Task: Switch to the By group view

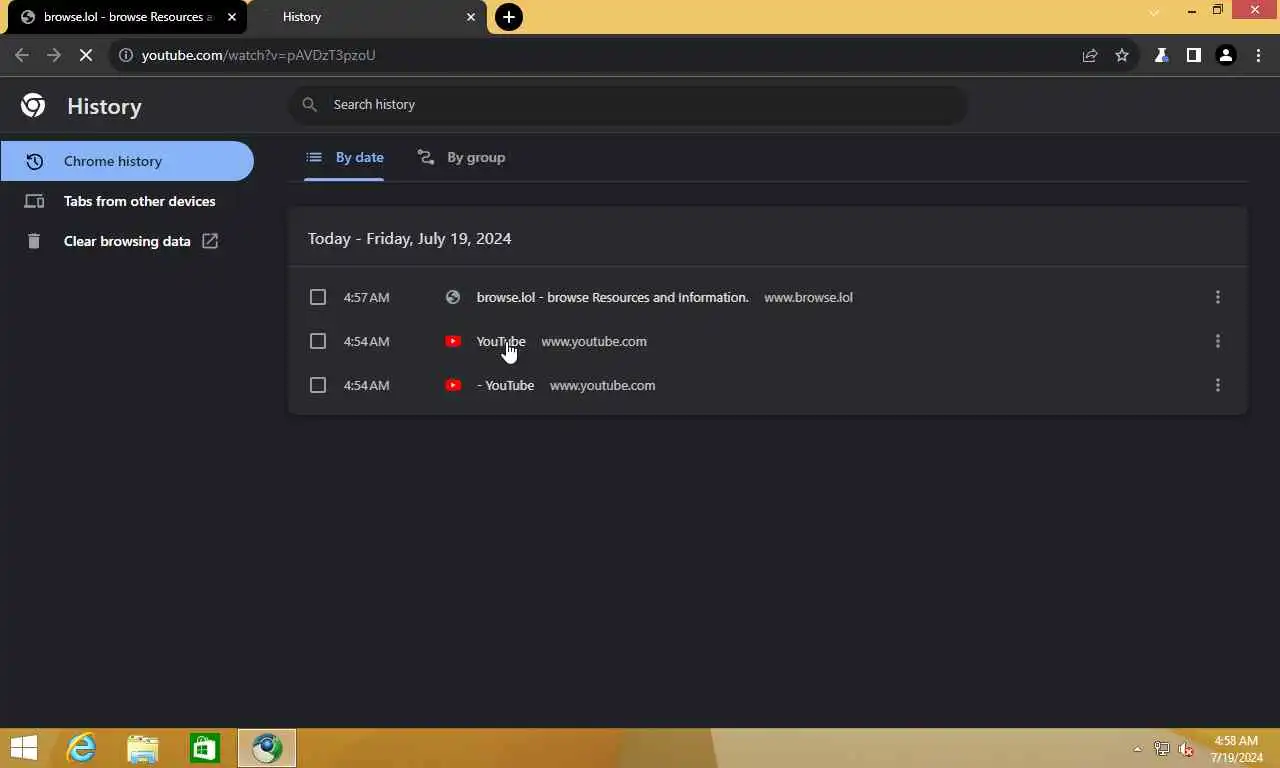Action: pos(461,157)
